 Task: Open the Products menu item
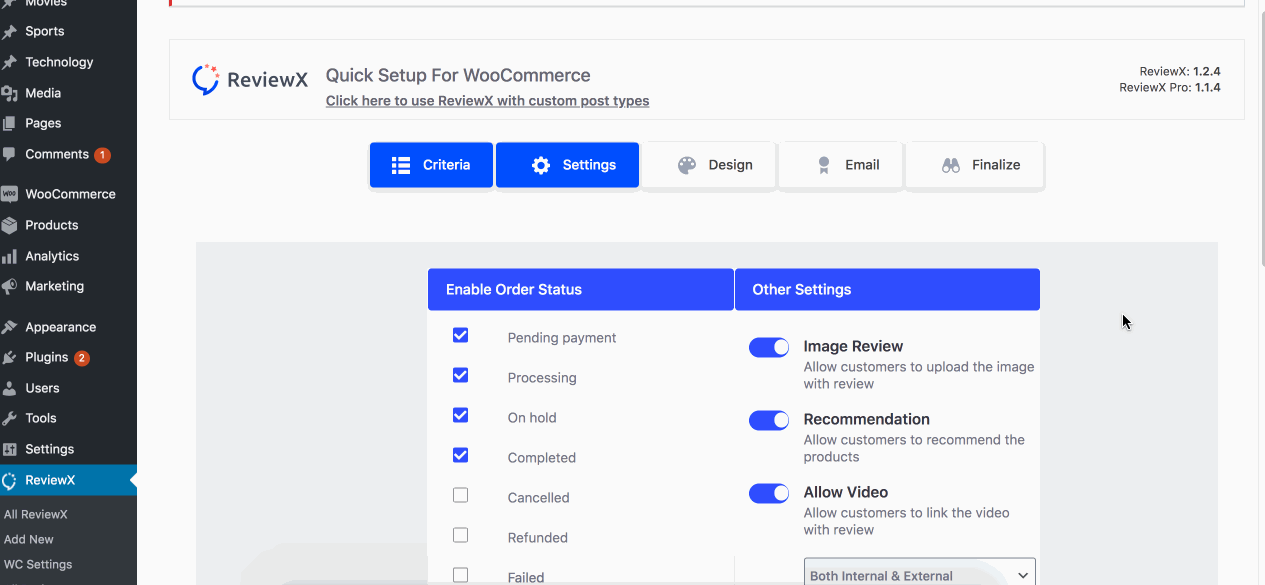(68, 225)
